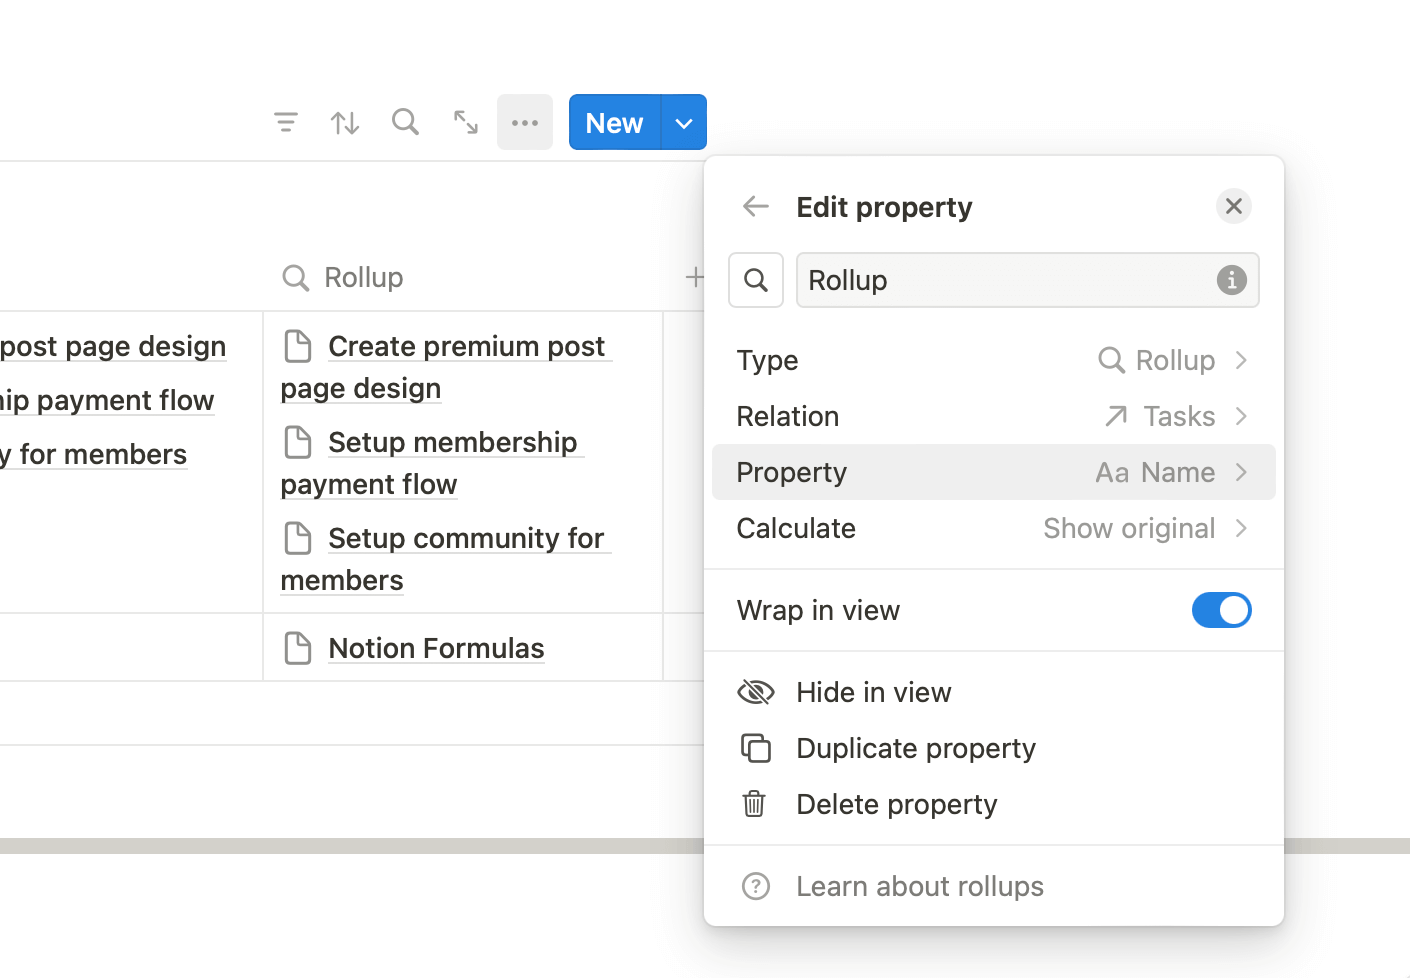Disable the Wrap in view toggle
This screenshot has width=1410, height=978.
[1221, 610]
